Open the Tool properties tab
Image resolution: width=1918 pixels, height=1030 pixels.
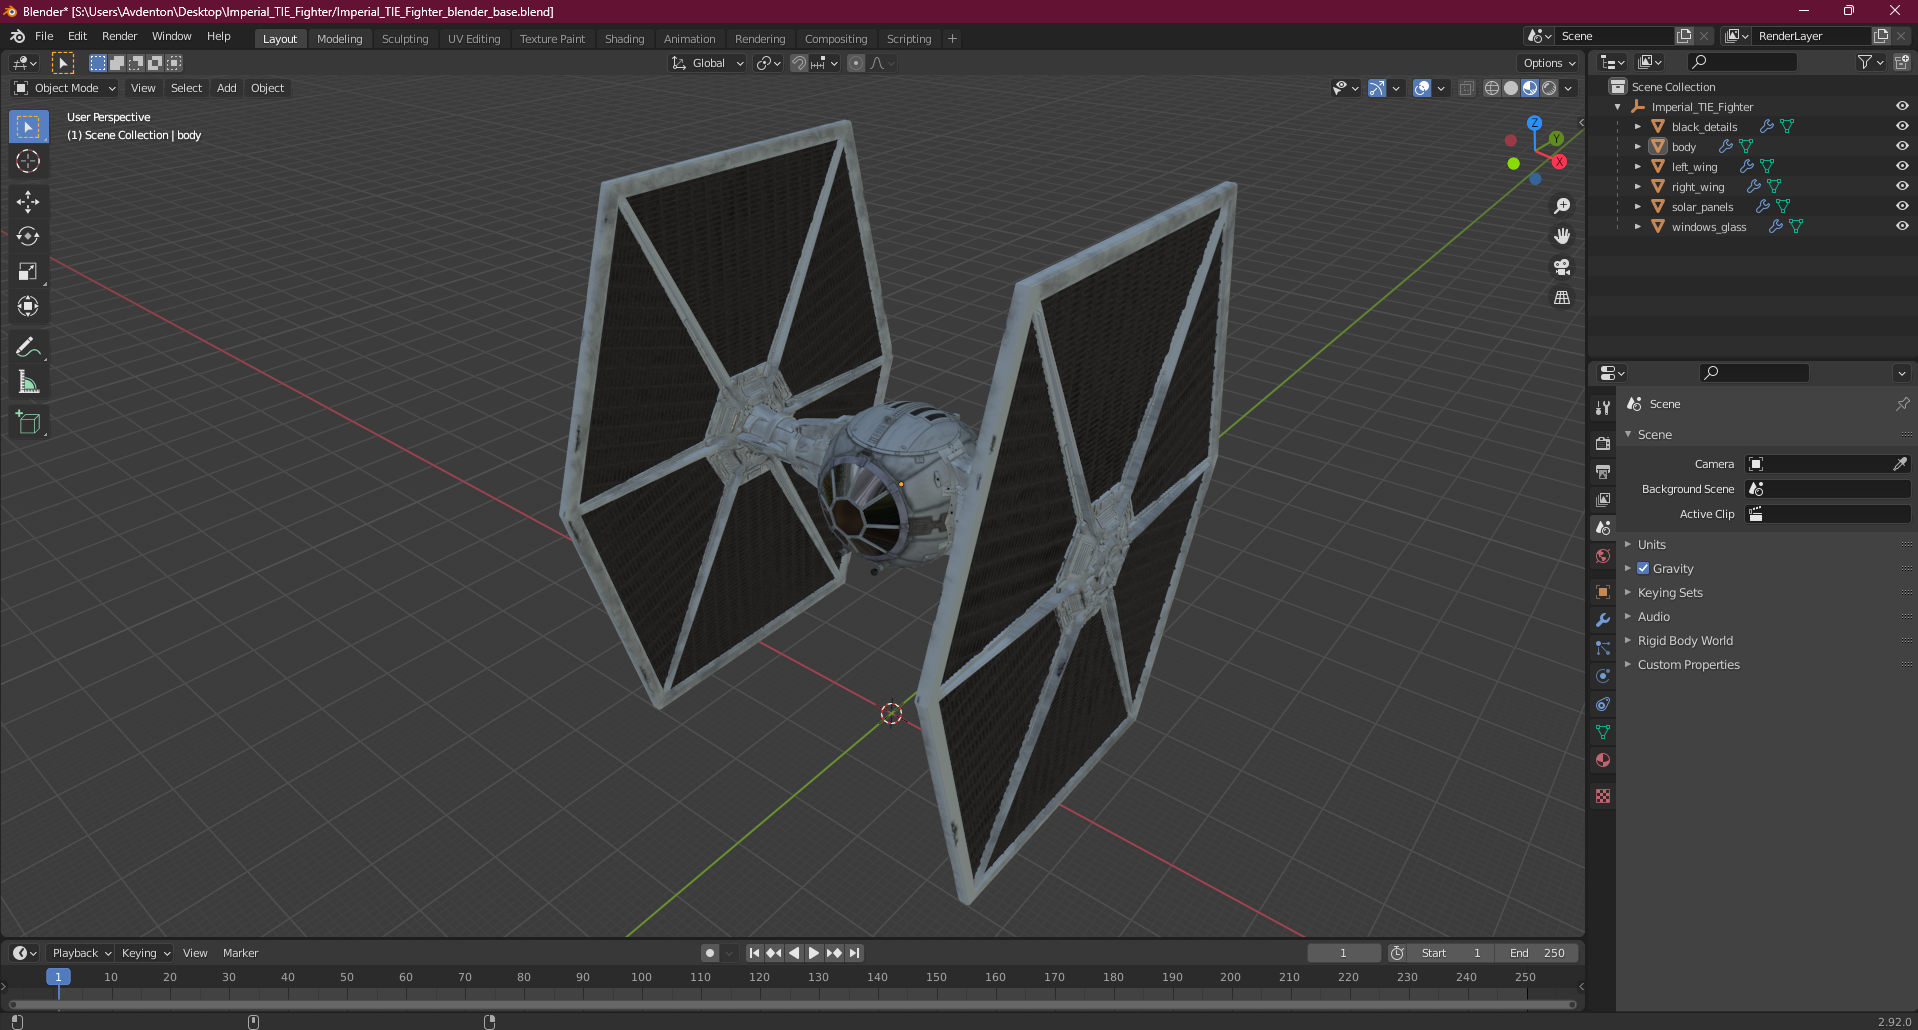point(1603,408)
